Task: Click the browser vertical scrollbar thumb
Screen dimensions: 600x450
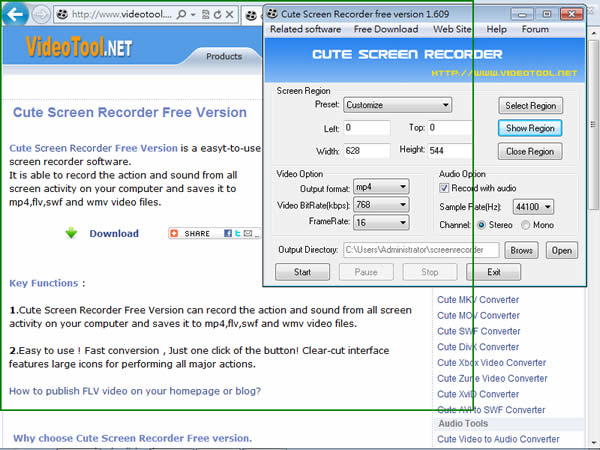Action: (593, 124)
